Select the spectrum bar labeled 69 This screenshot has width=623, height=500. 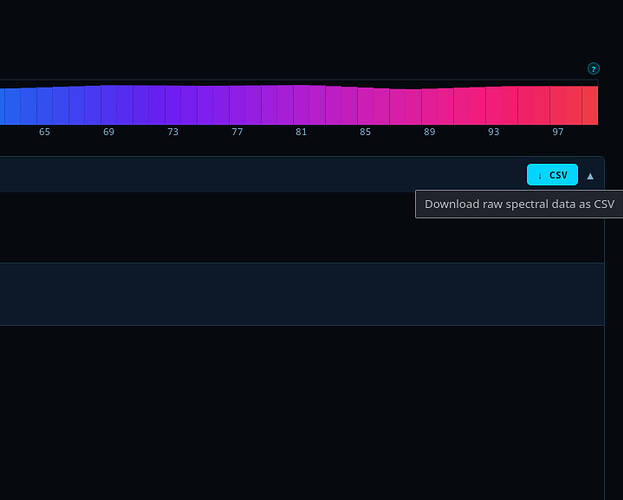click(x=109, y=105)
